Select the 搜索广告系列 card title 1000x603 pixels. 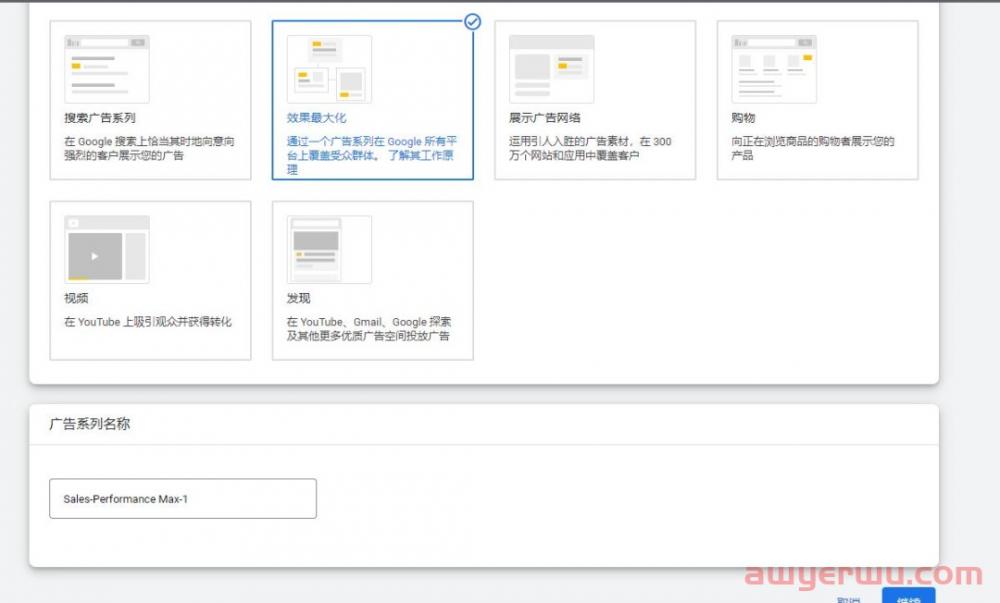(x=100, y=118)
